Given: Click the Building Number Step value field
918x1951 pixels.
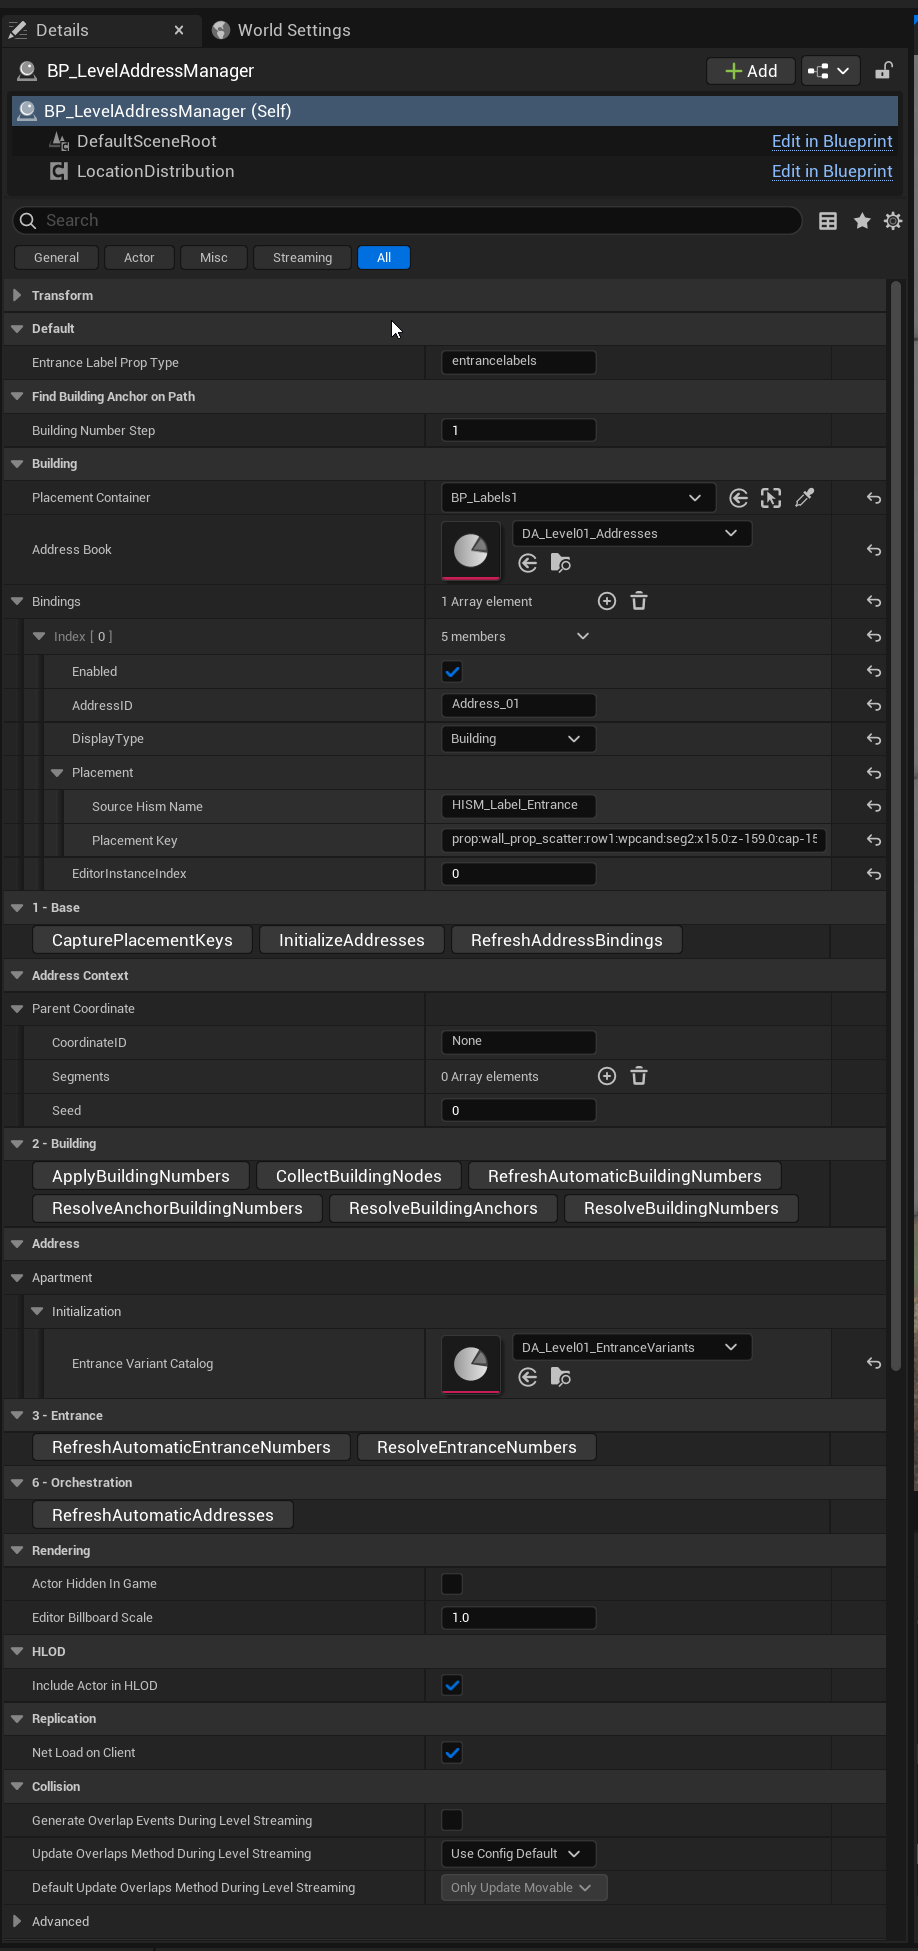Looking at the screenshot, I should [518, 430].
